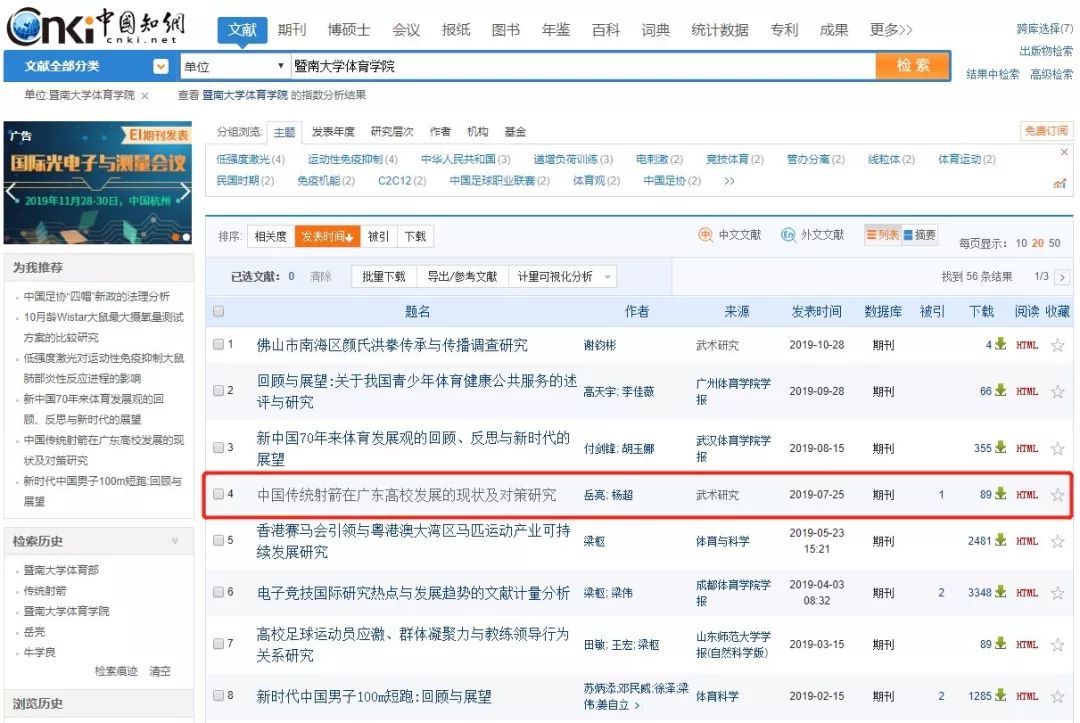Click the 检索 search button

pyautogui.click(x=913, y=65)
